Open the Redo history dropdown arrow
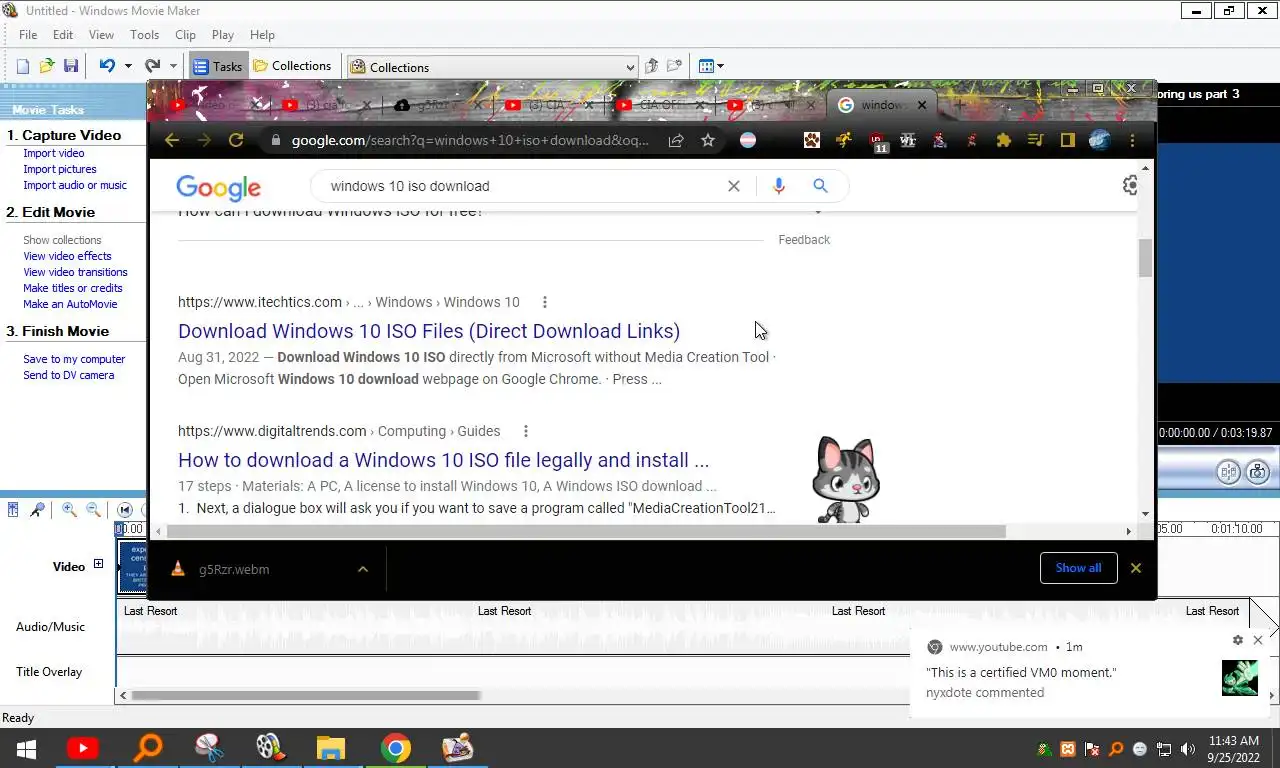Viewport: 1280px width, 768px height. (x=173, y=67)
